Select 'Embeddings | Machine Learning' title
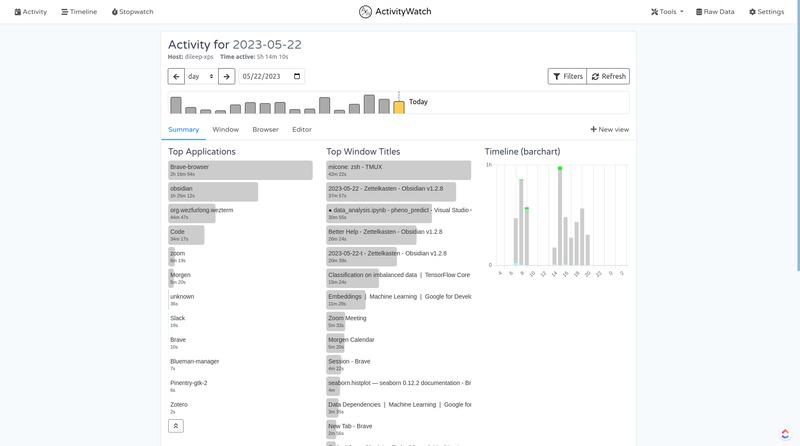 coord(398,300)
